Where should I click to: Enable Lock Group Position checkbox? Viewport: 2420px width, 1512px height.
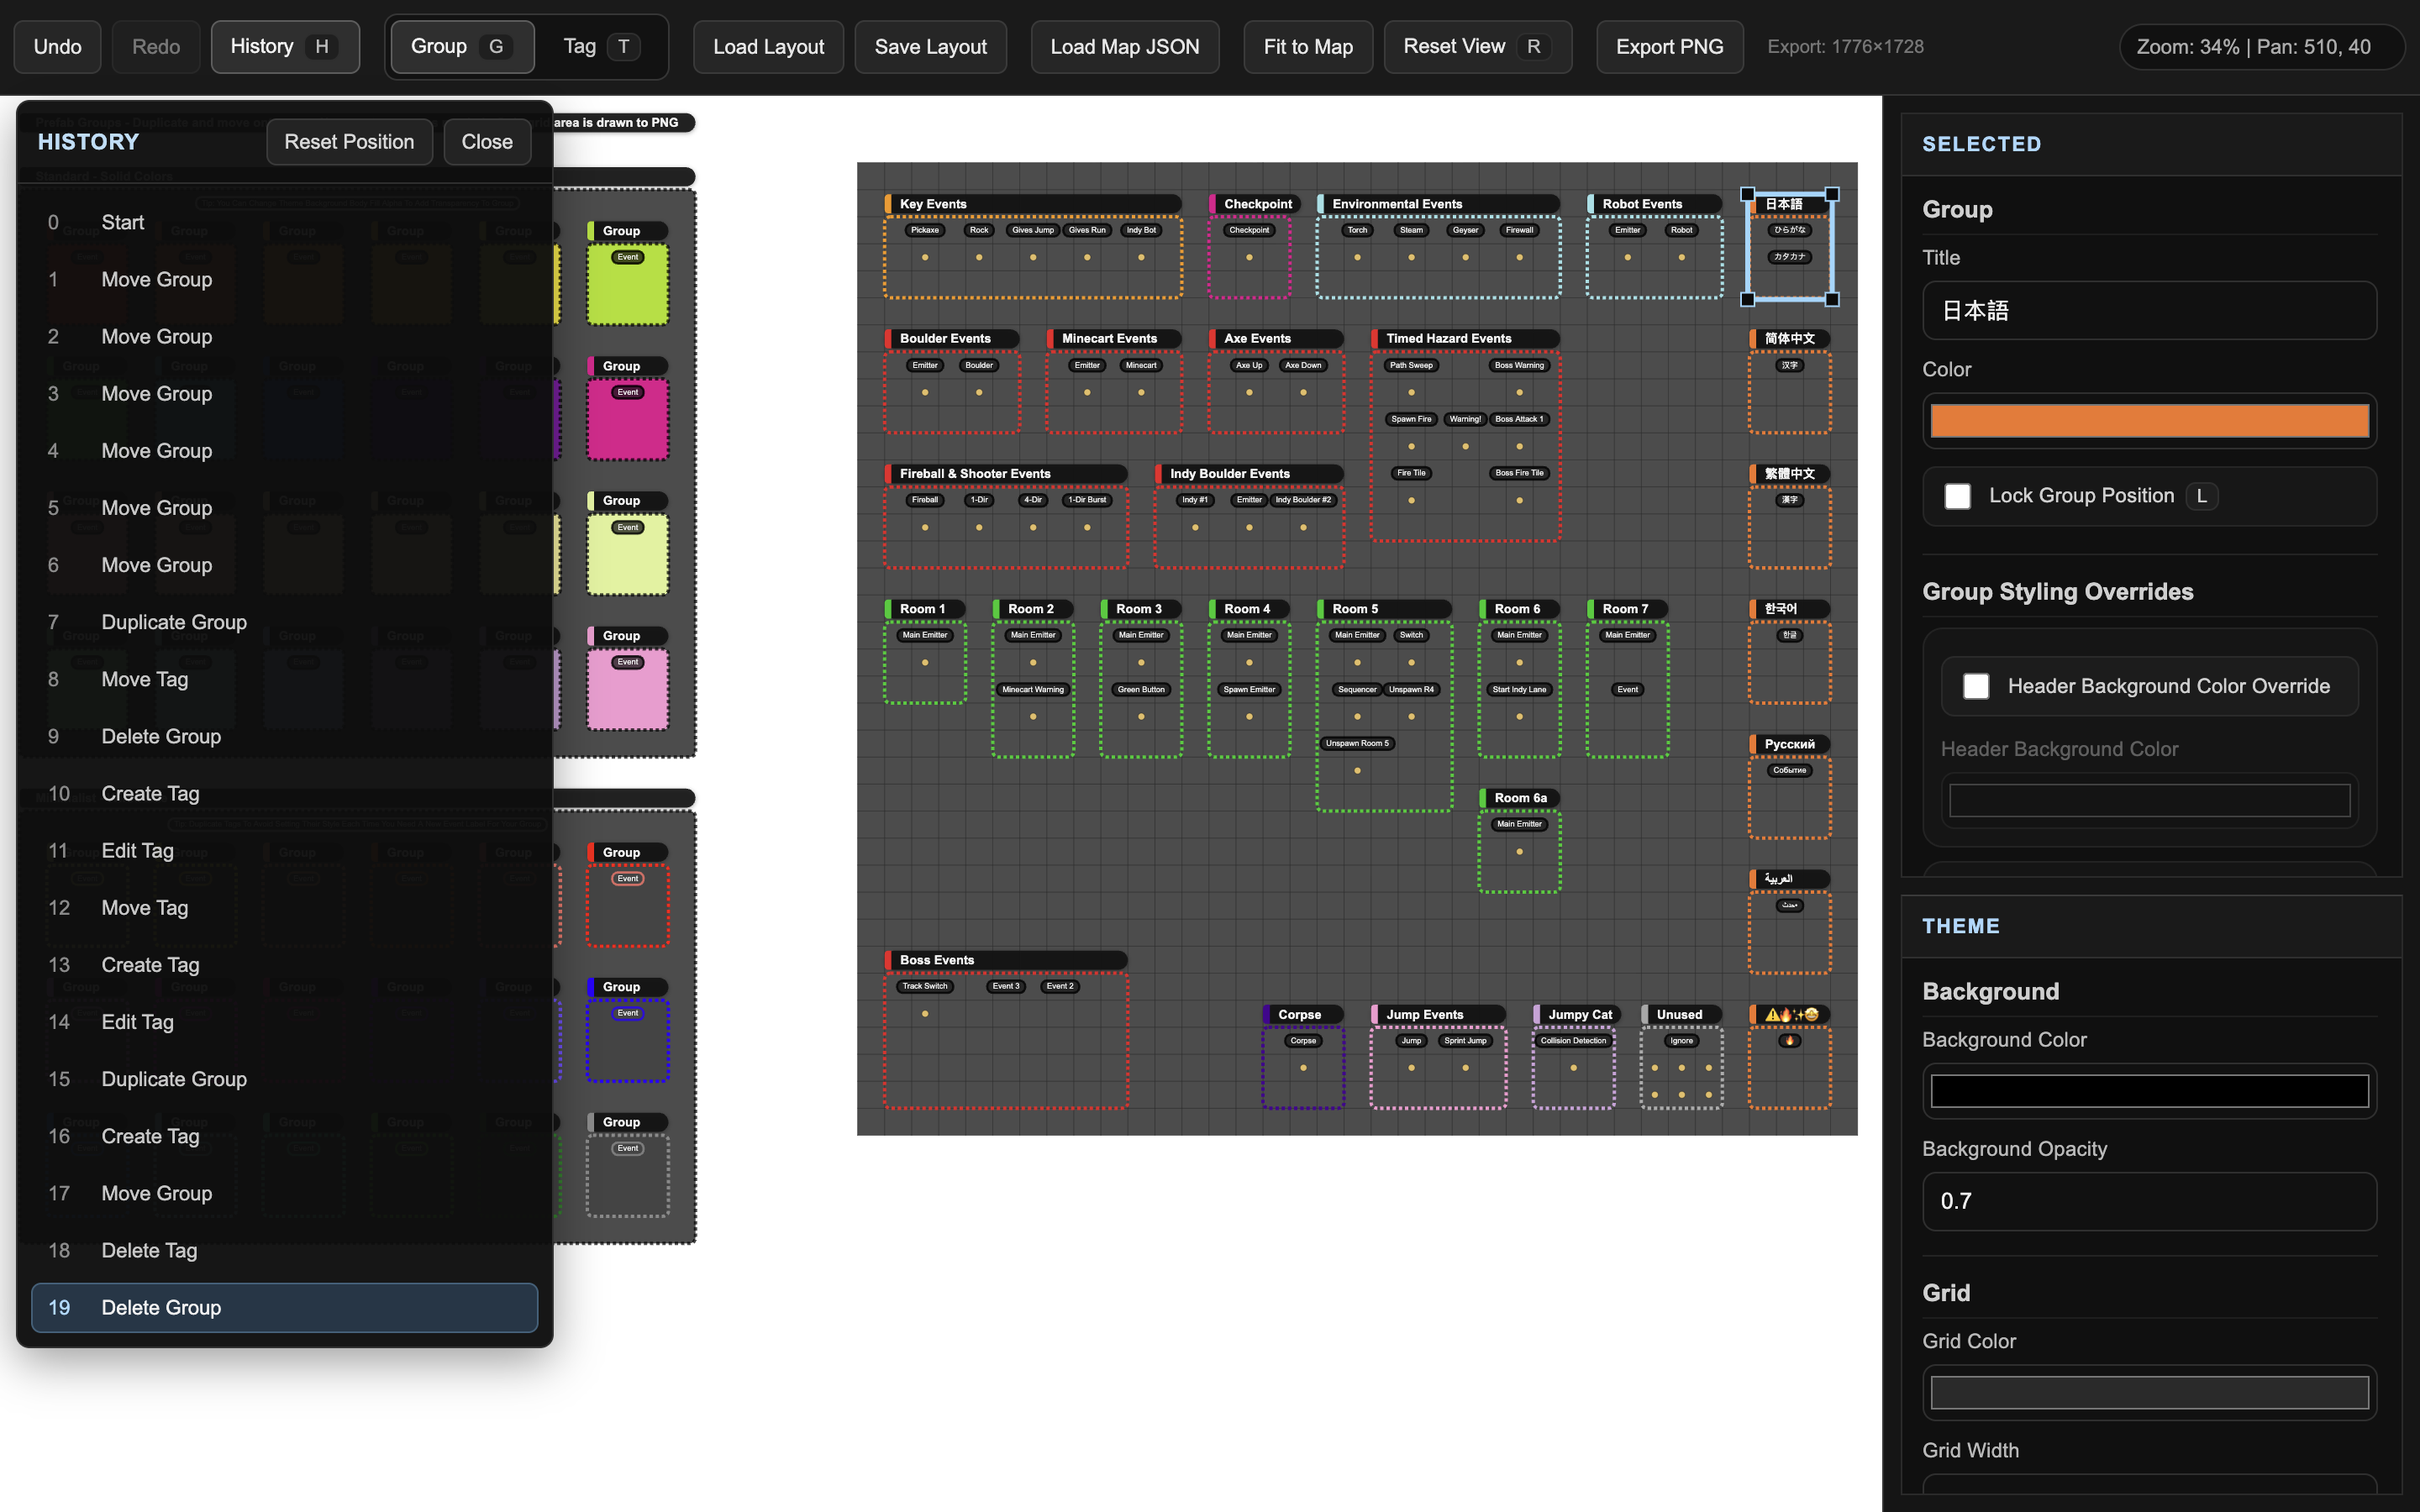pyautogui.click(x=1957, y=496)
